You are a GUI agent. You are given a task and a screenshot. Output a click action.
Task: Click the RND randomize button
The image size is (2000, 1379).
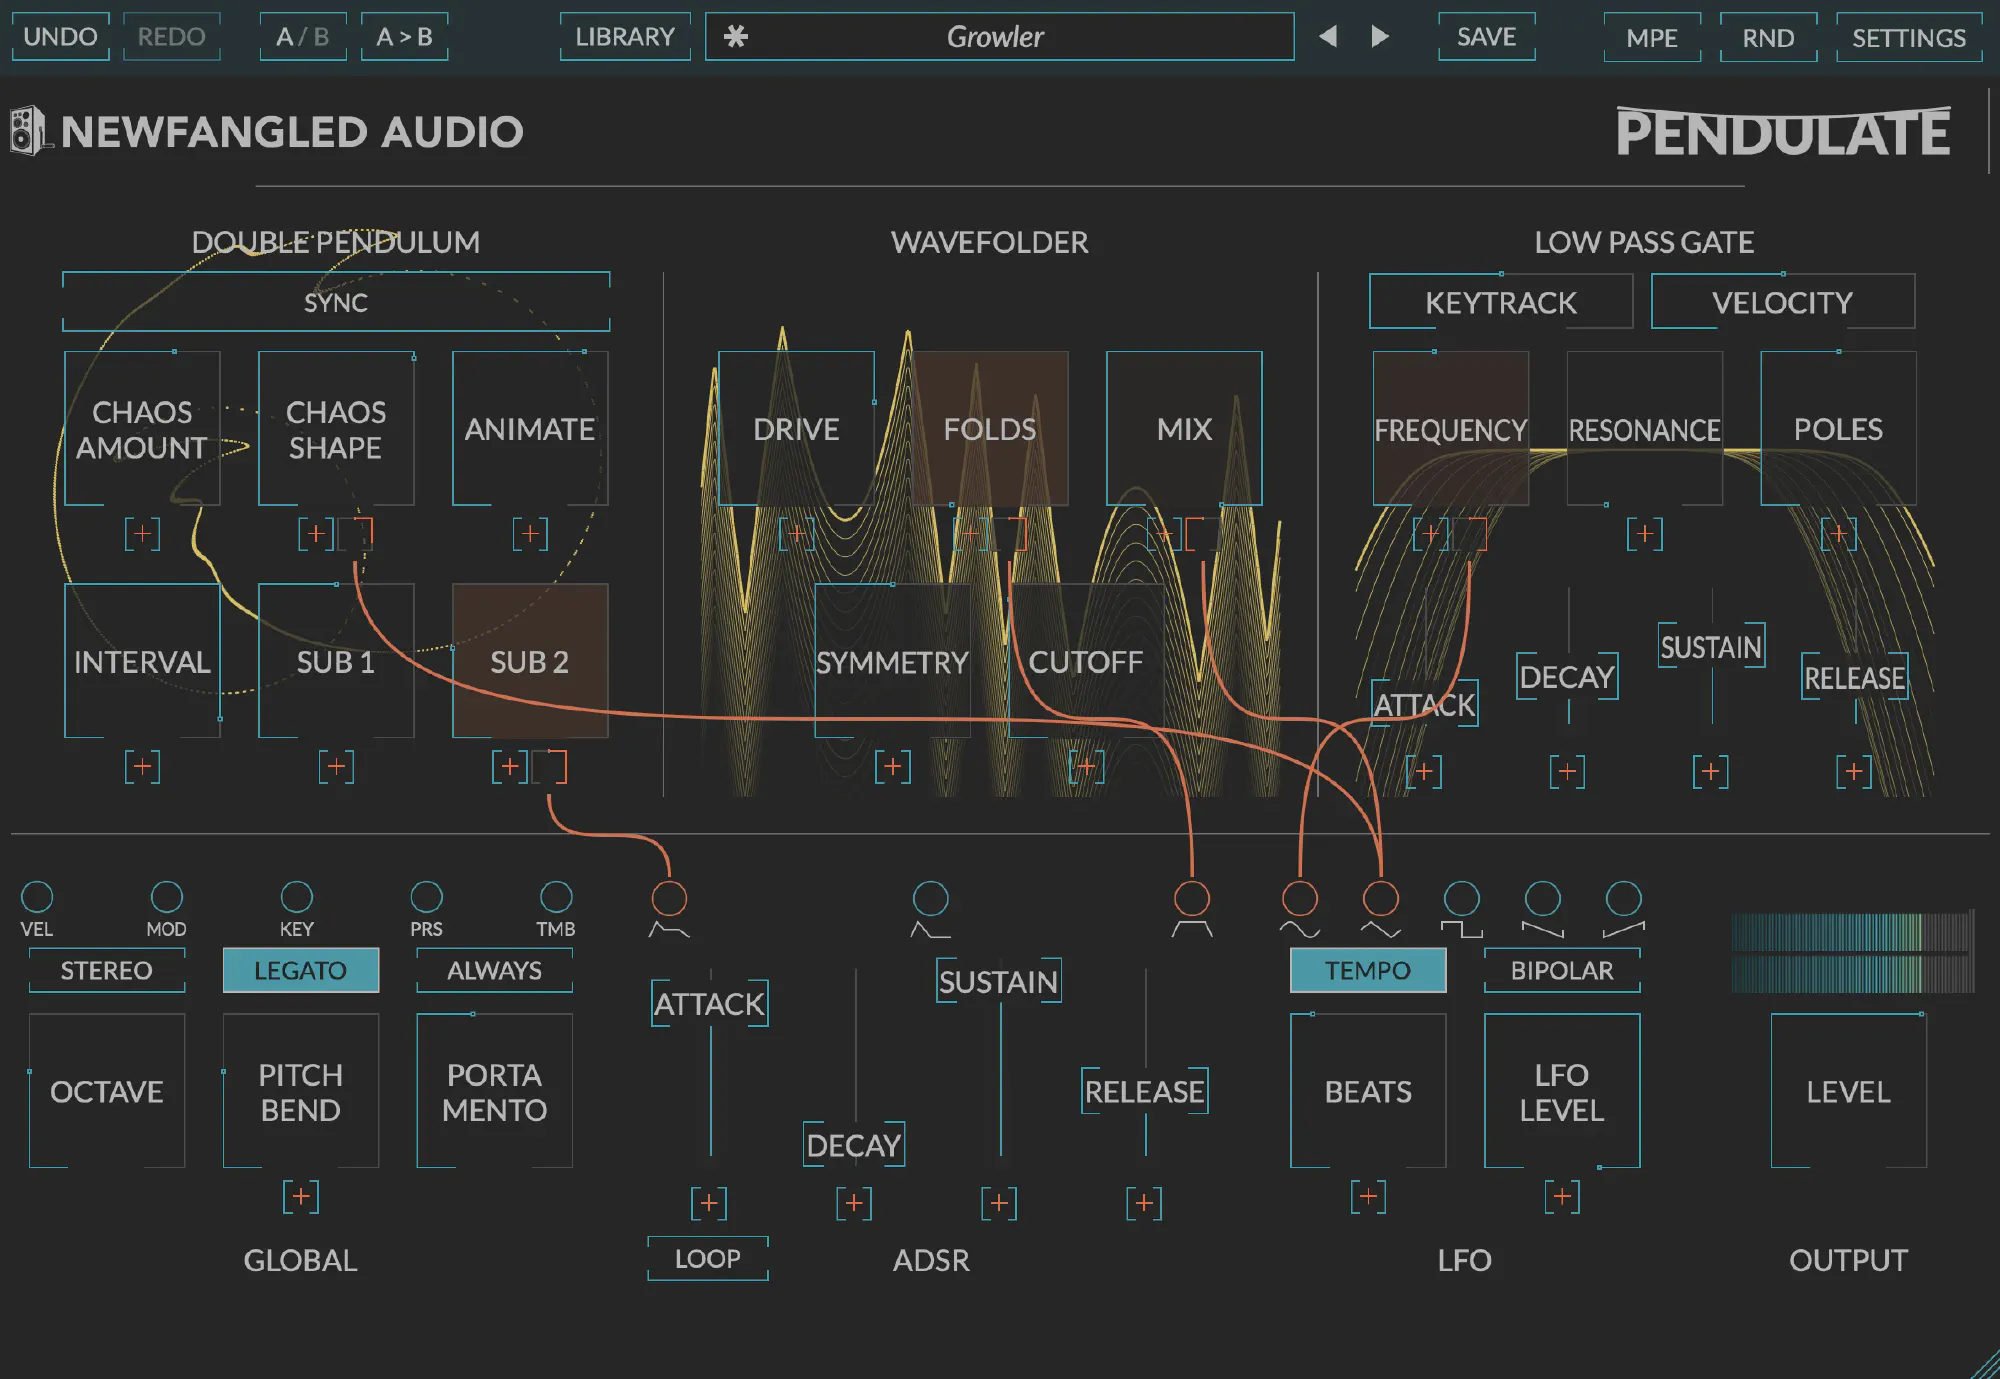(x=1768, y=38)
